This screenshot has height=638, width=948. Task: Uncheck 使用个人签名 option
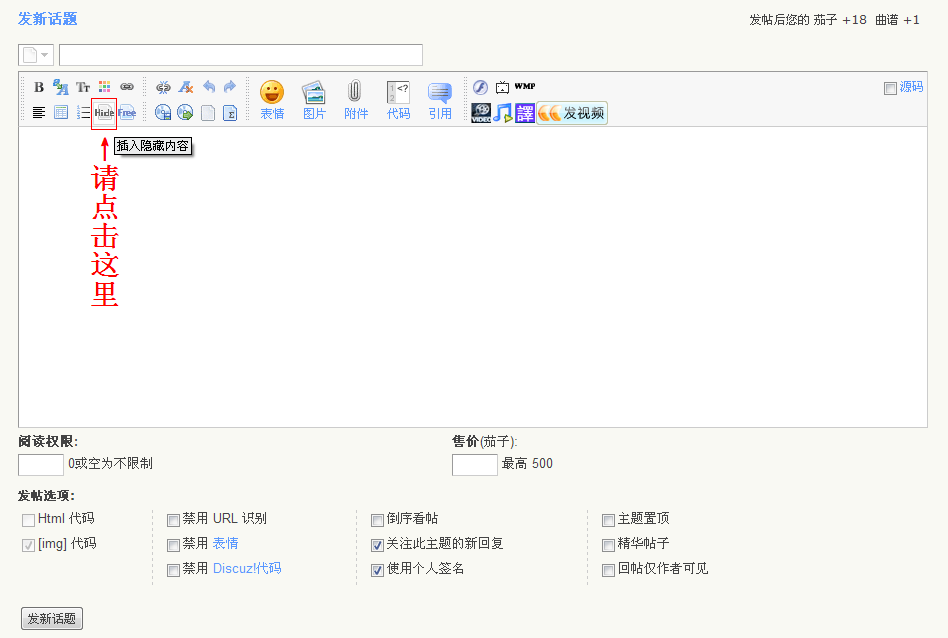377,570
